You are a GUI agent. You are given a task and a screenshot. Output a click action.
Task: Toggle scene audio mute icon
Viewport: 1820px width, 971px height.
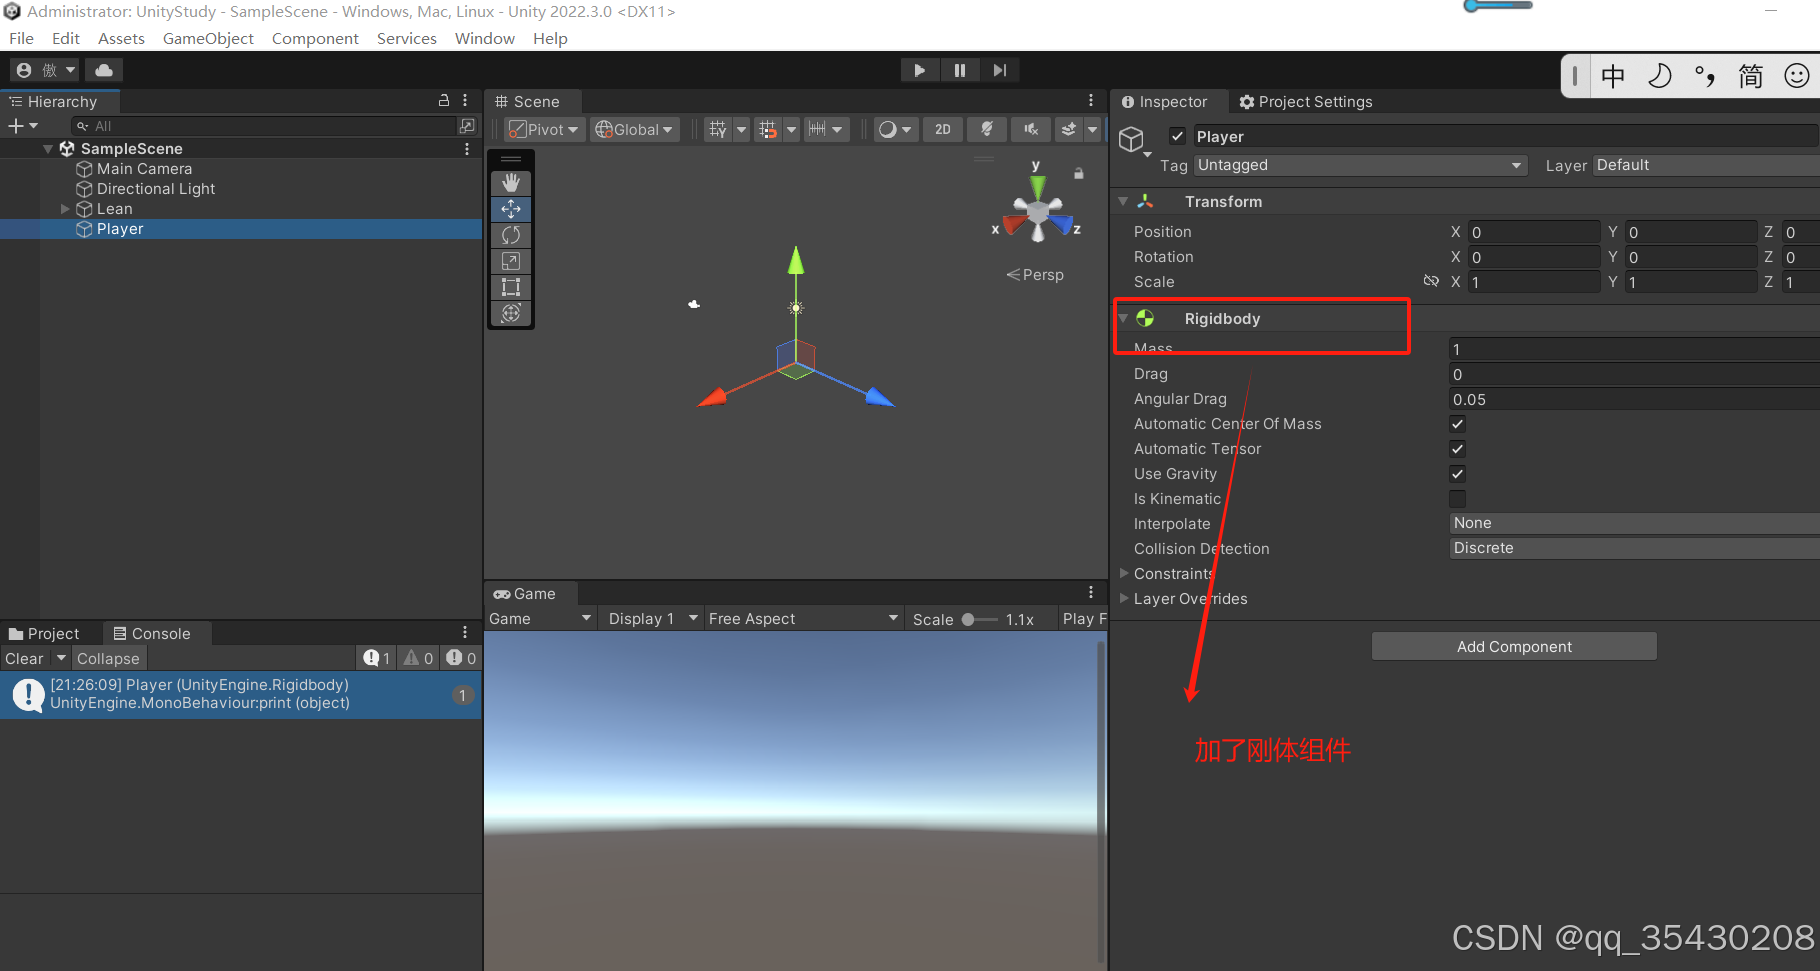[1031, 129]
